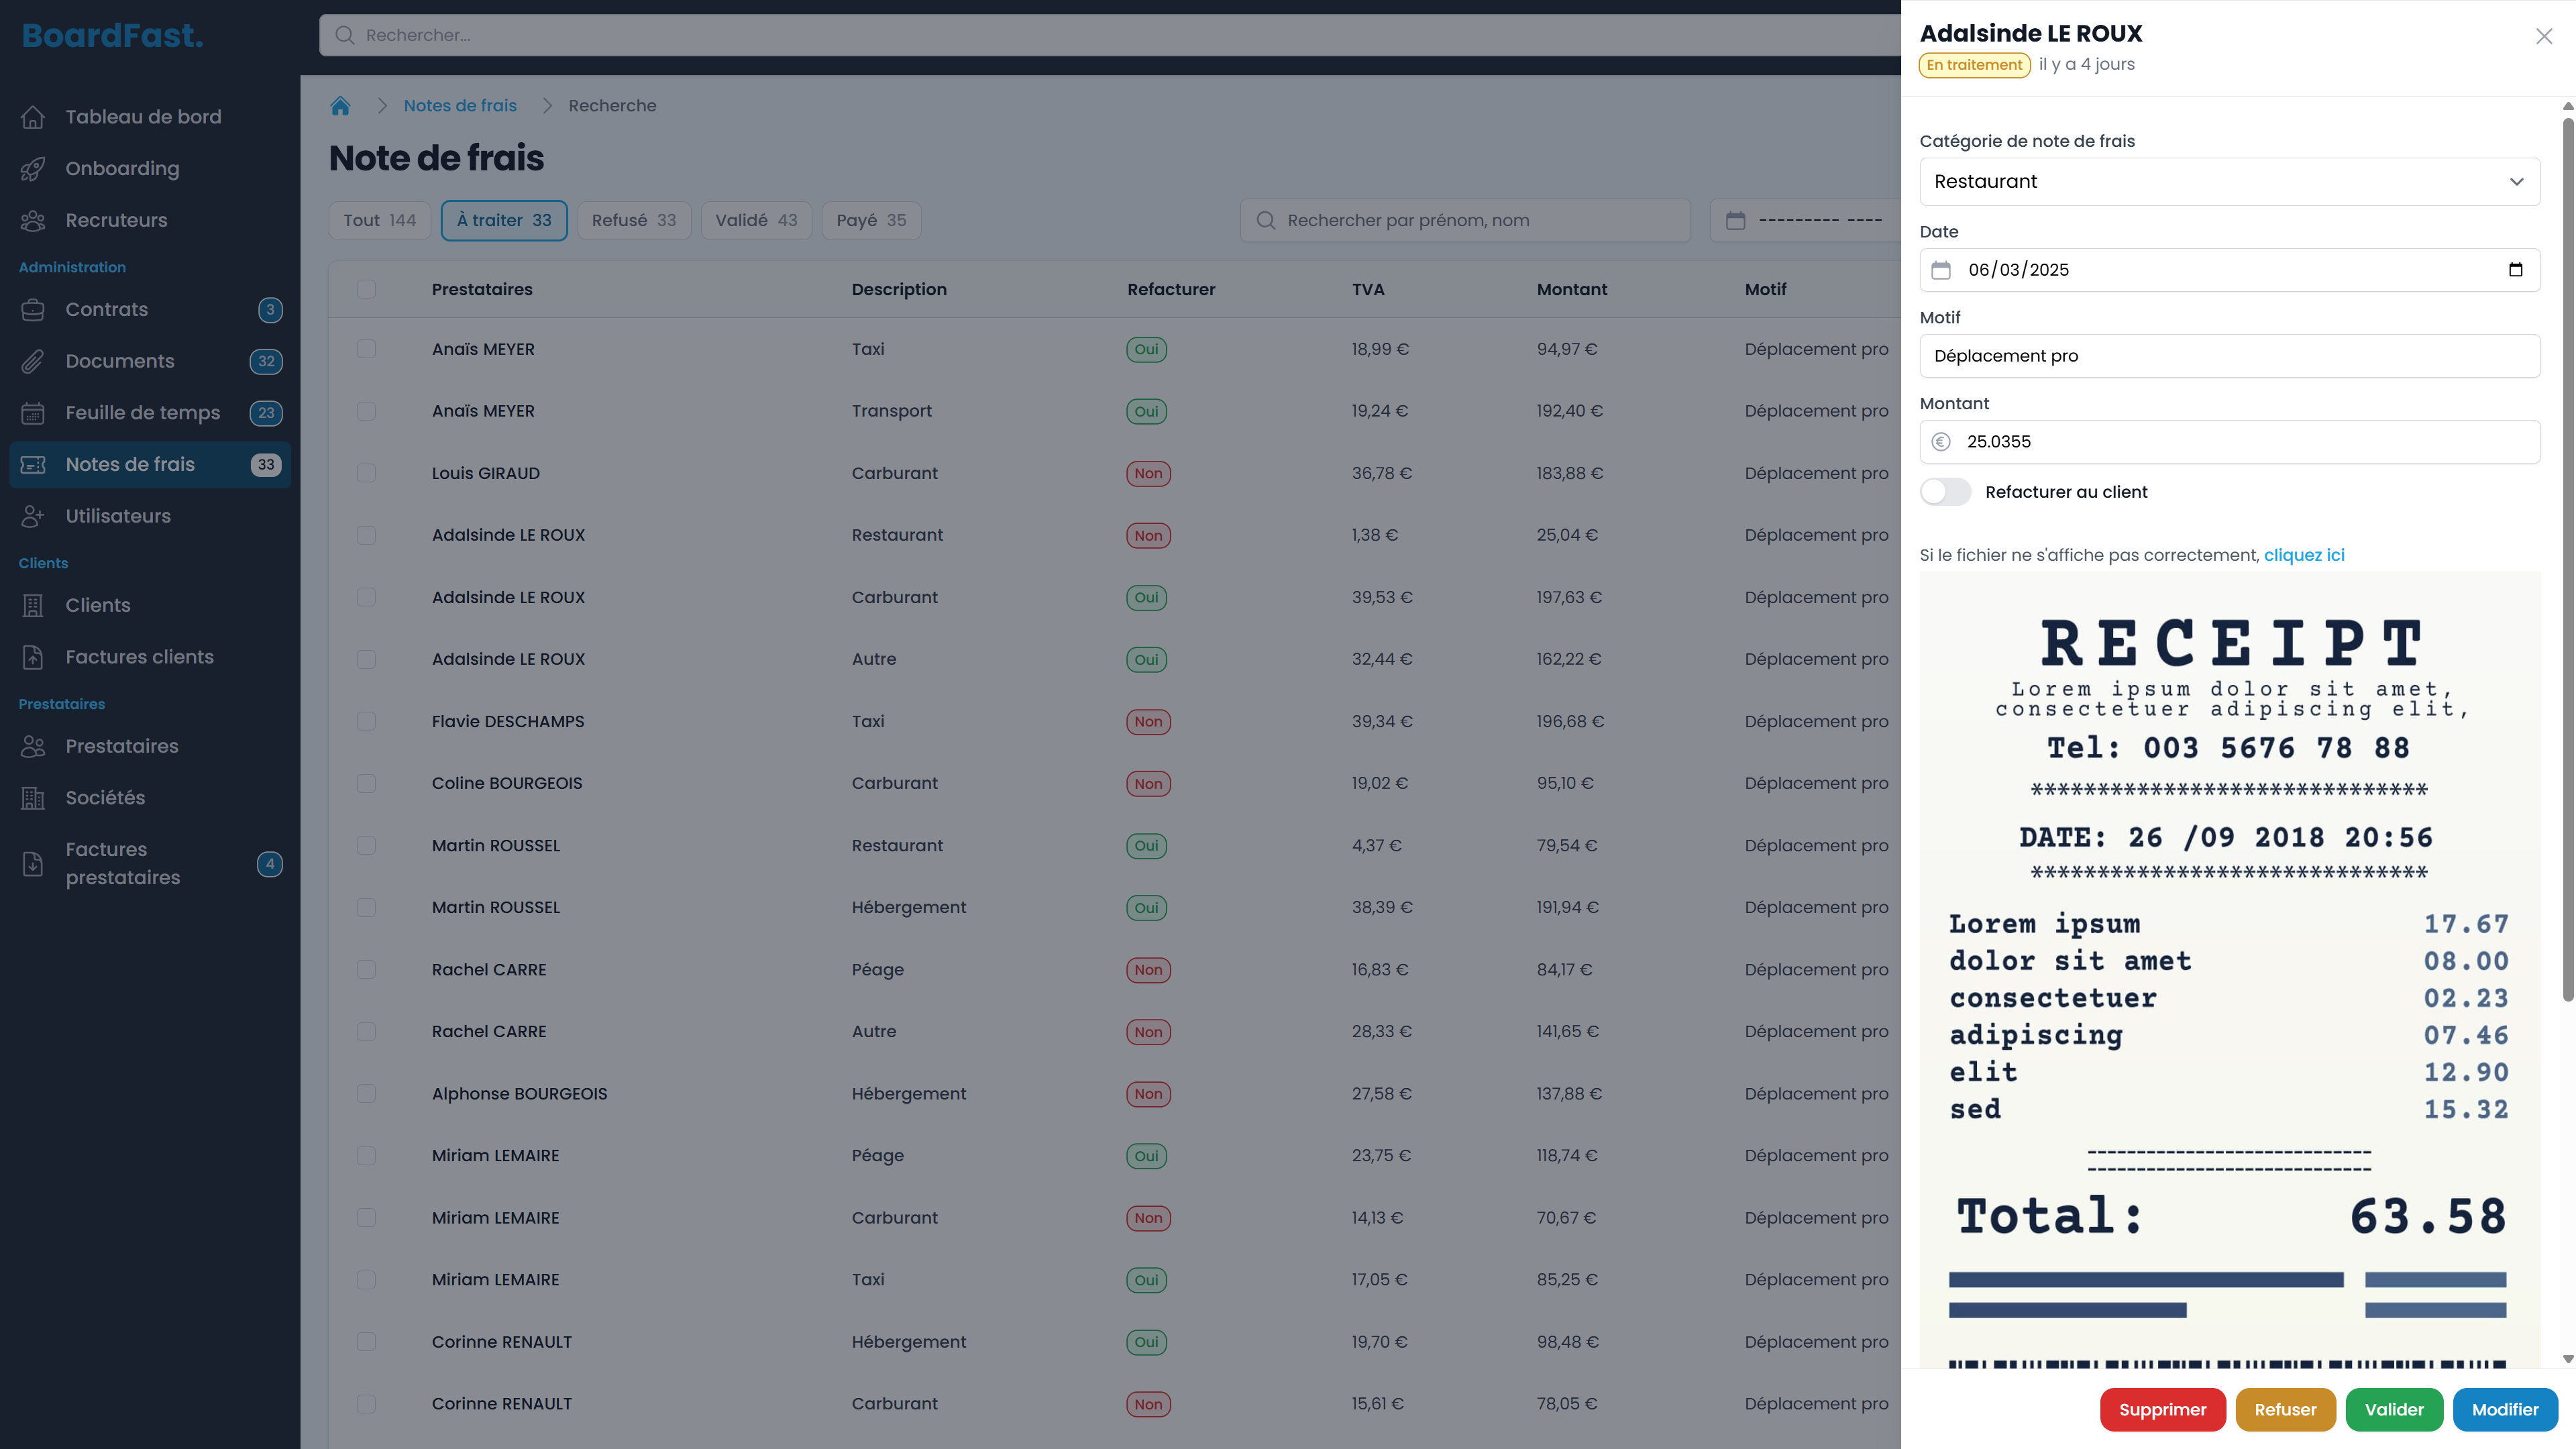Screen dimensions: 2576x1449
Task: Select the Validé tab
Action: click(755, 220)
